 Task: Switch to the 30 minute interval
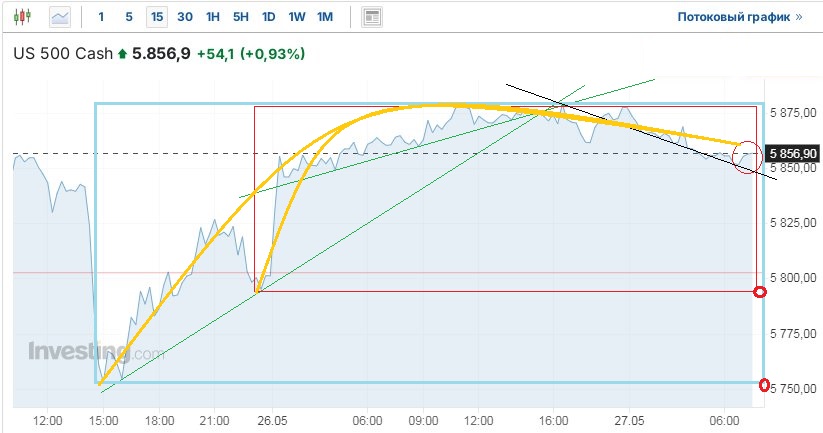[x=185, y=17]
